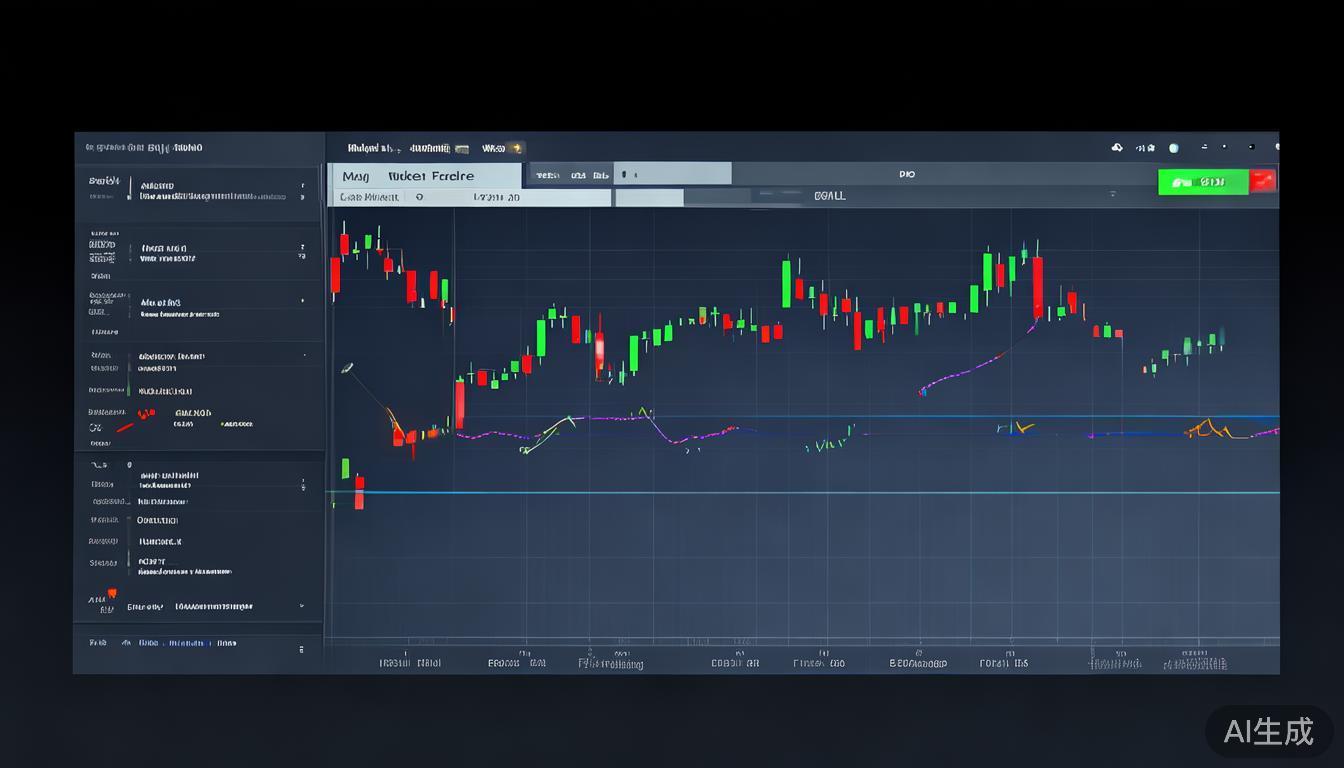Select the calendar icon beside the toolbar tabs
Viewport: 1344px width, 768px height.
462,147
